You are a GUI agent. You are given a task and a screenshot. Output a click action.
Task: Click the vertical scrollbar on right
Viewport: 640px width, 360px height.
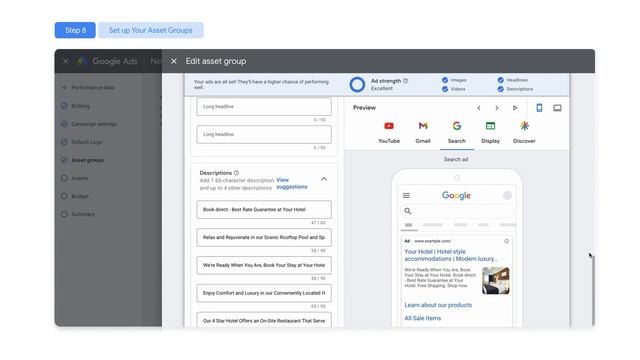tap(593, 290)
